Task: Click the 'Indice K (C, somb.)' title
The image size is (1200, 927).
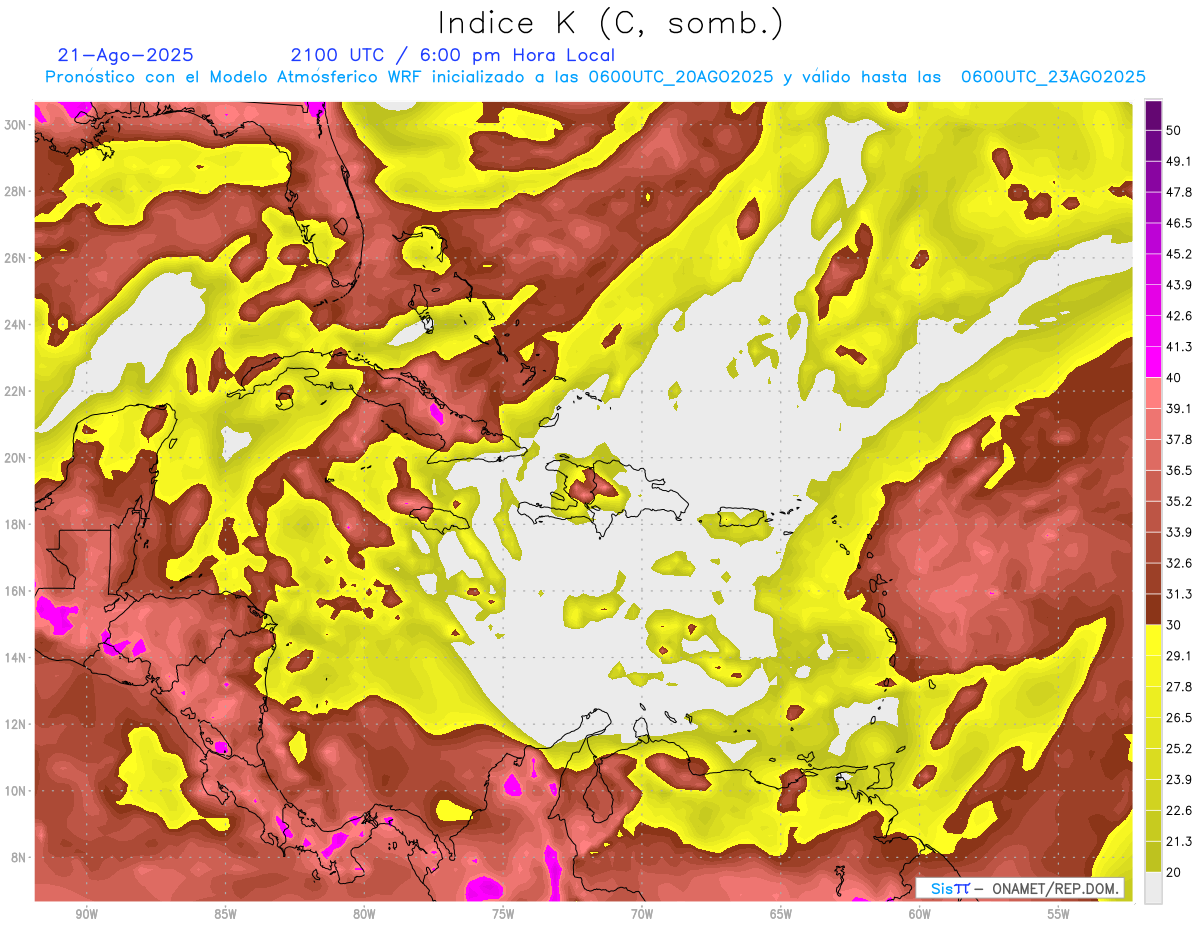Action: coord(611,24)
